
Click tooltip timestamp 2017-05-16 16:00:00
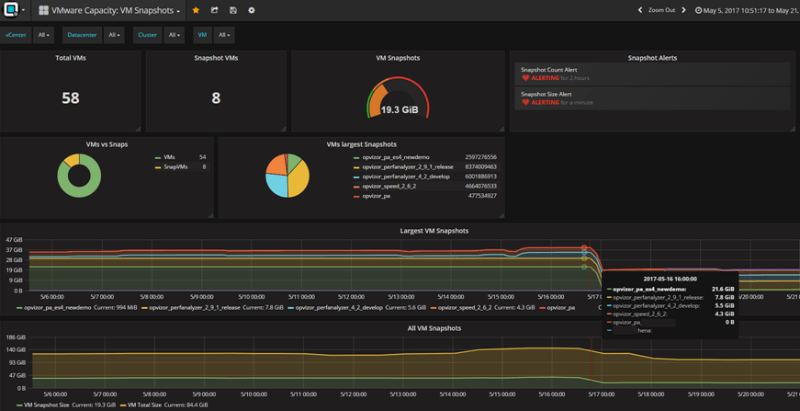coord(669,279)
